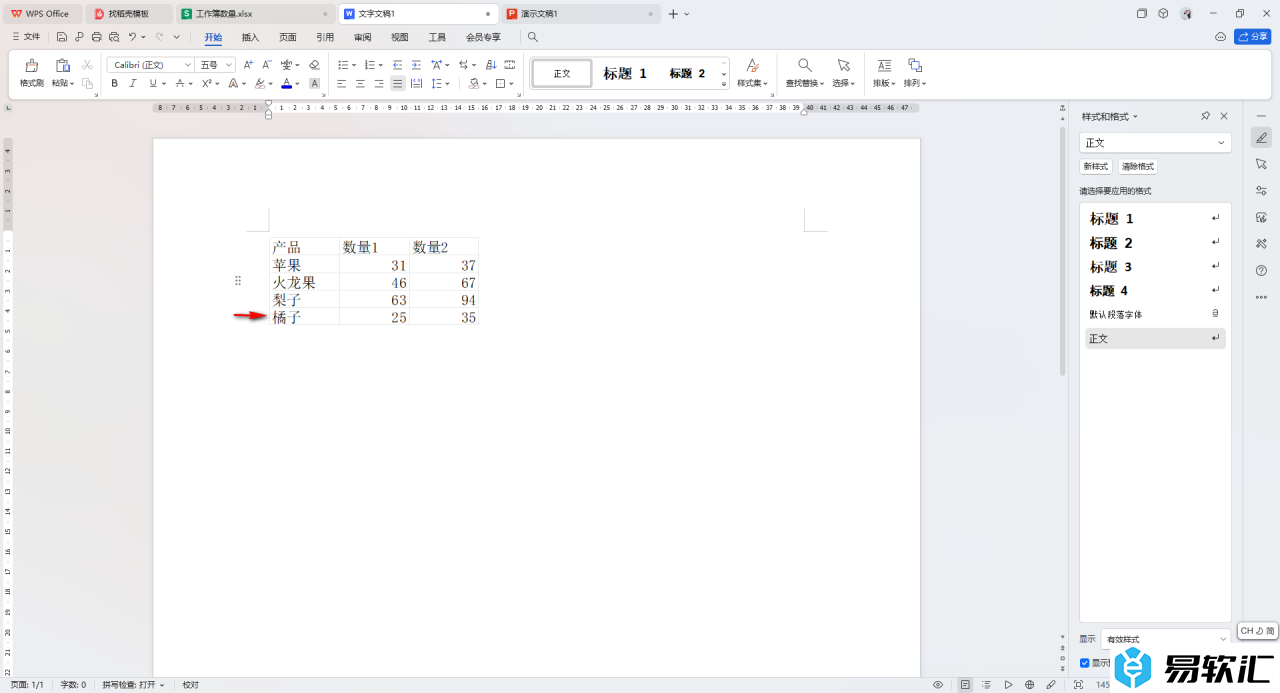The image size is (1280, 693).
Task: Open the 有效样式 display dropdown
Action: coord(1166,639)
